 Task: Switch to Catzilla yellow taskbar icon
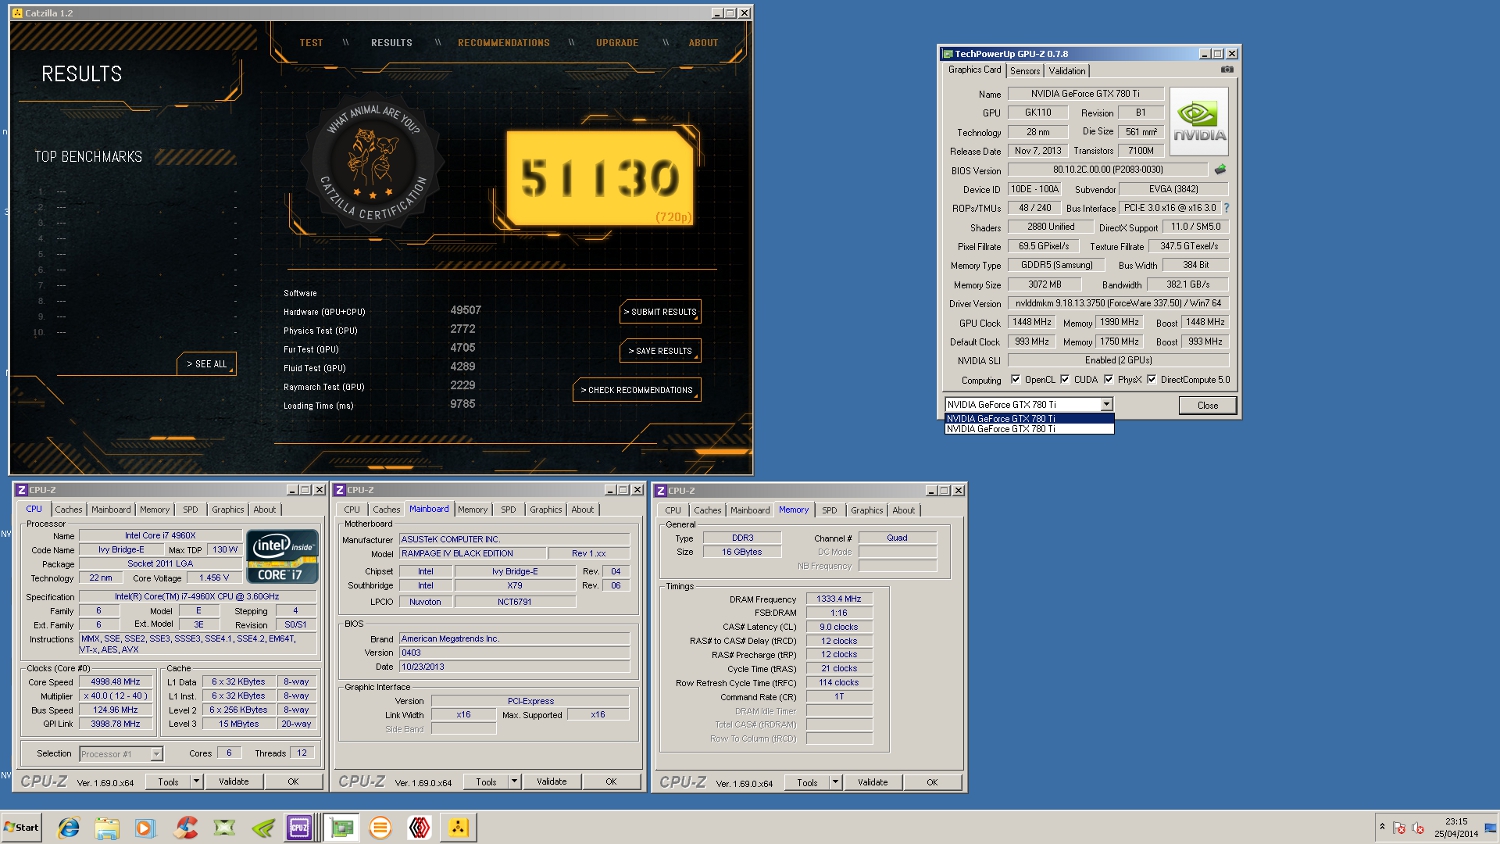pos(458,827)
